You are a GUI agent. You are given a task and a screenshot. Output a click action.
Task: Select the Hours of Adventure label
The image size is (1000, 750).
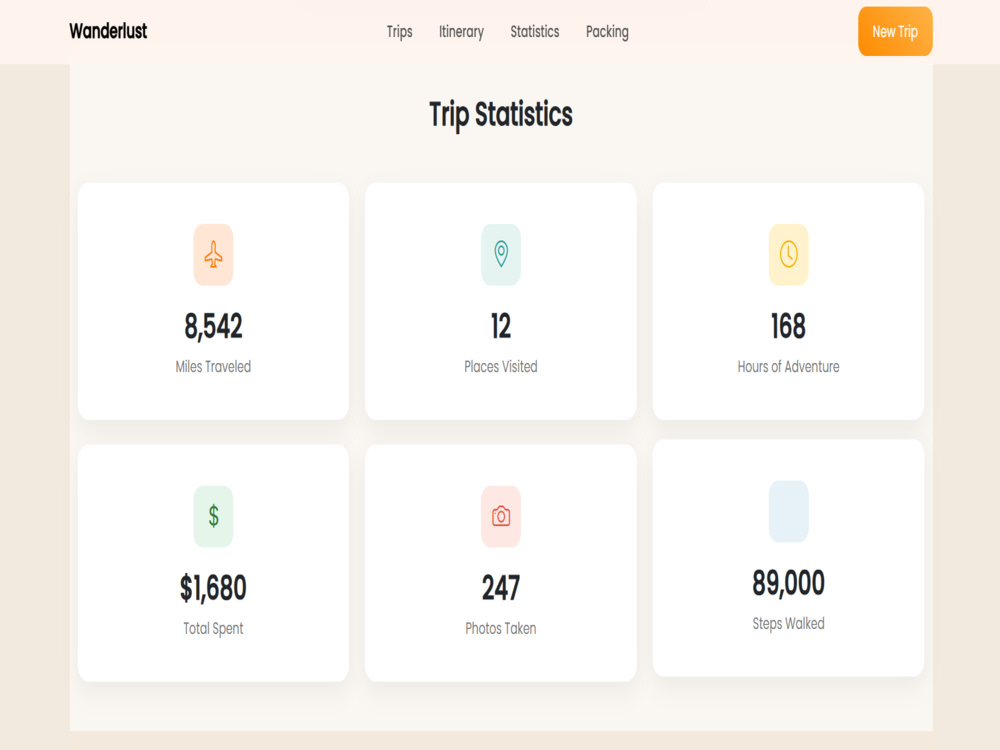click(788, 367)
